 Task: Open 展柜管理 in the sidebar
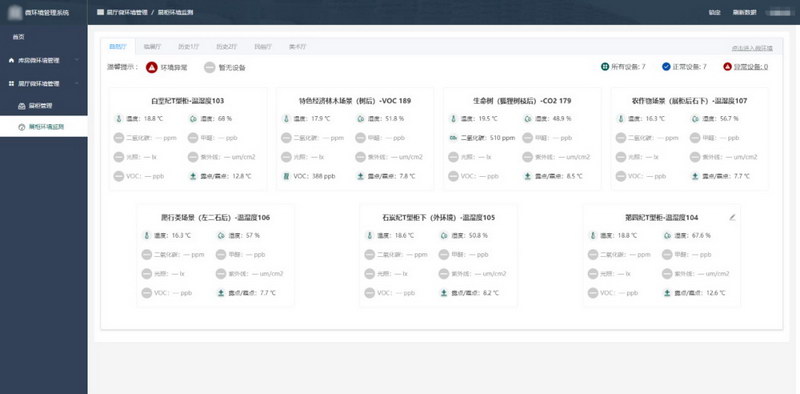pyautogui.click(x=40, y=106)
